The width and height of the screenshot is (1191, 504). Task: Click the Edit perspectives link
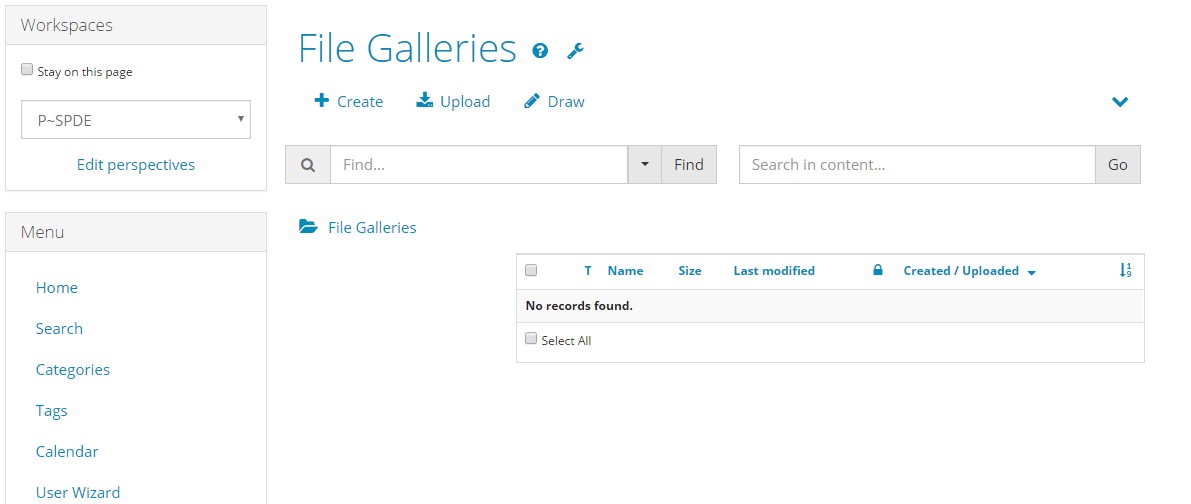coord(136,165)
